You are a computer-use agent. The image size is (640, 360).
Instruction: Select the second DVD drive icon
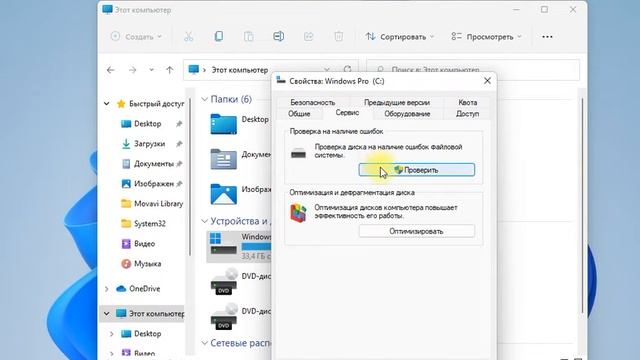[x=224, y=317]
